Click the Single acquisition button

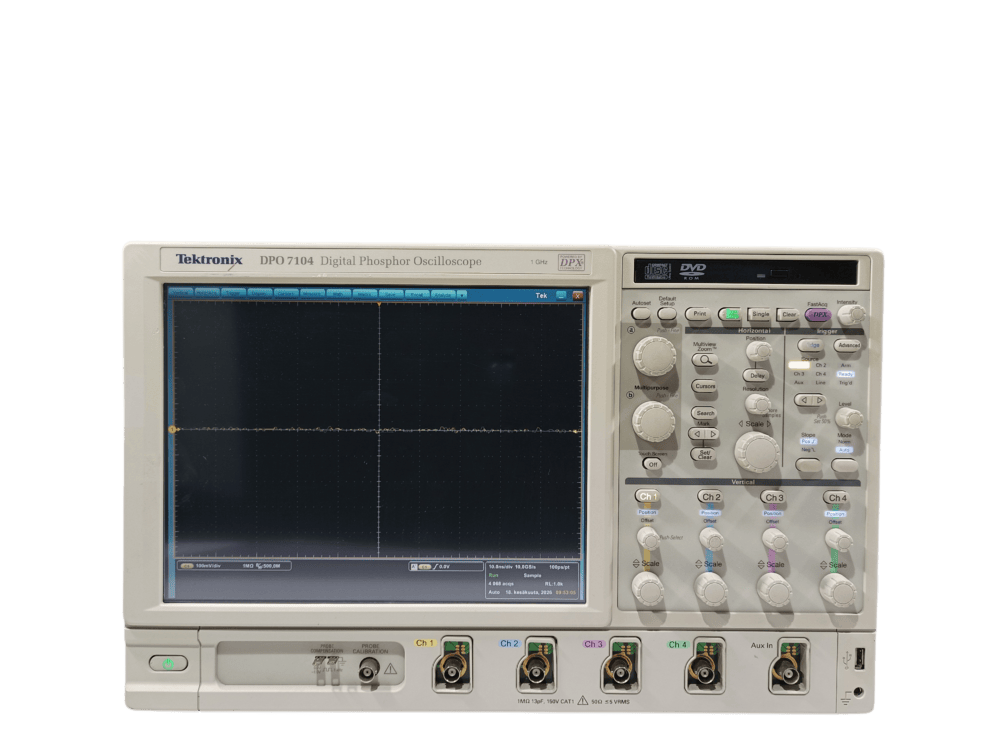[760, 314]
